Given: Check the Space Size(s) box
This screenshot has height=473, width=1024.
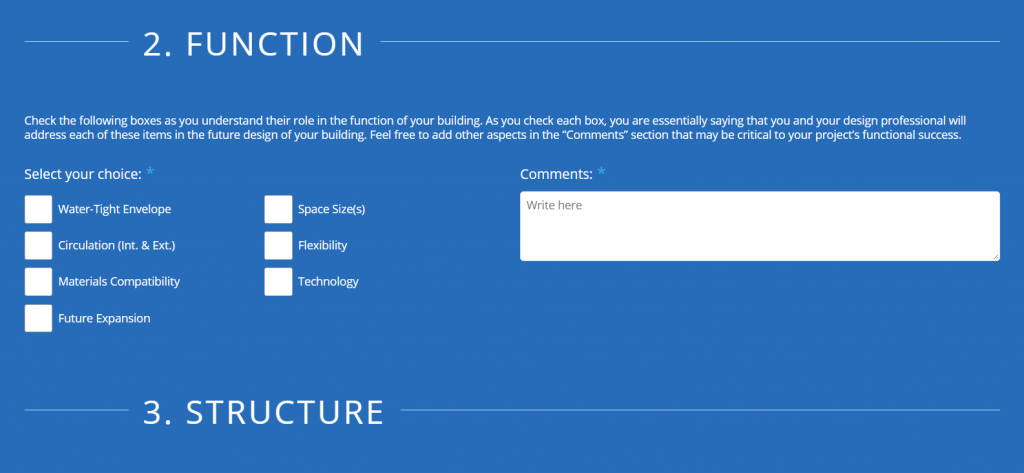Looking at the screenshot, I should (x=278, y=209).
